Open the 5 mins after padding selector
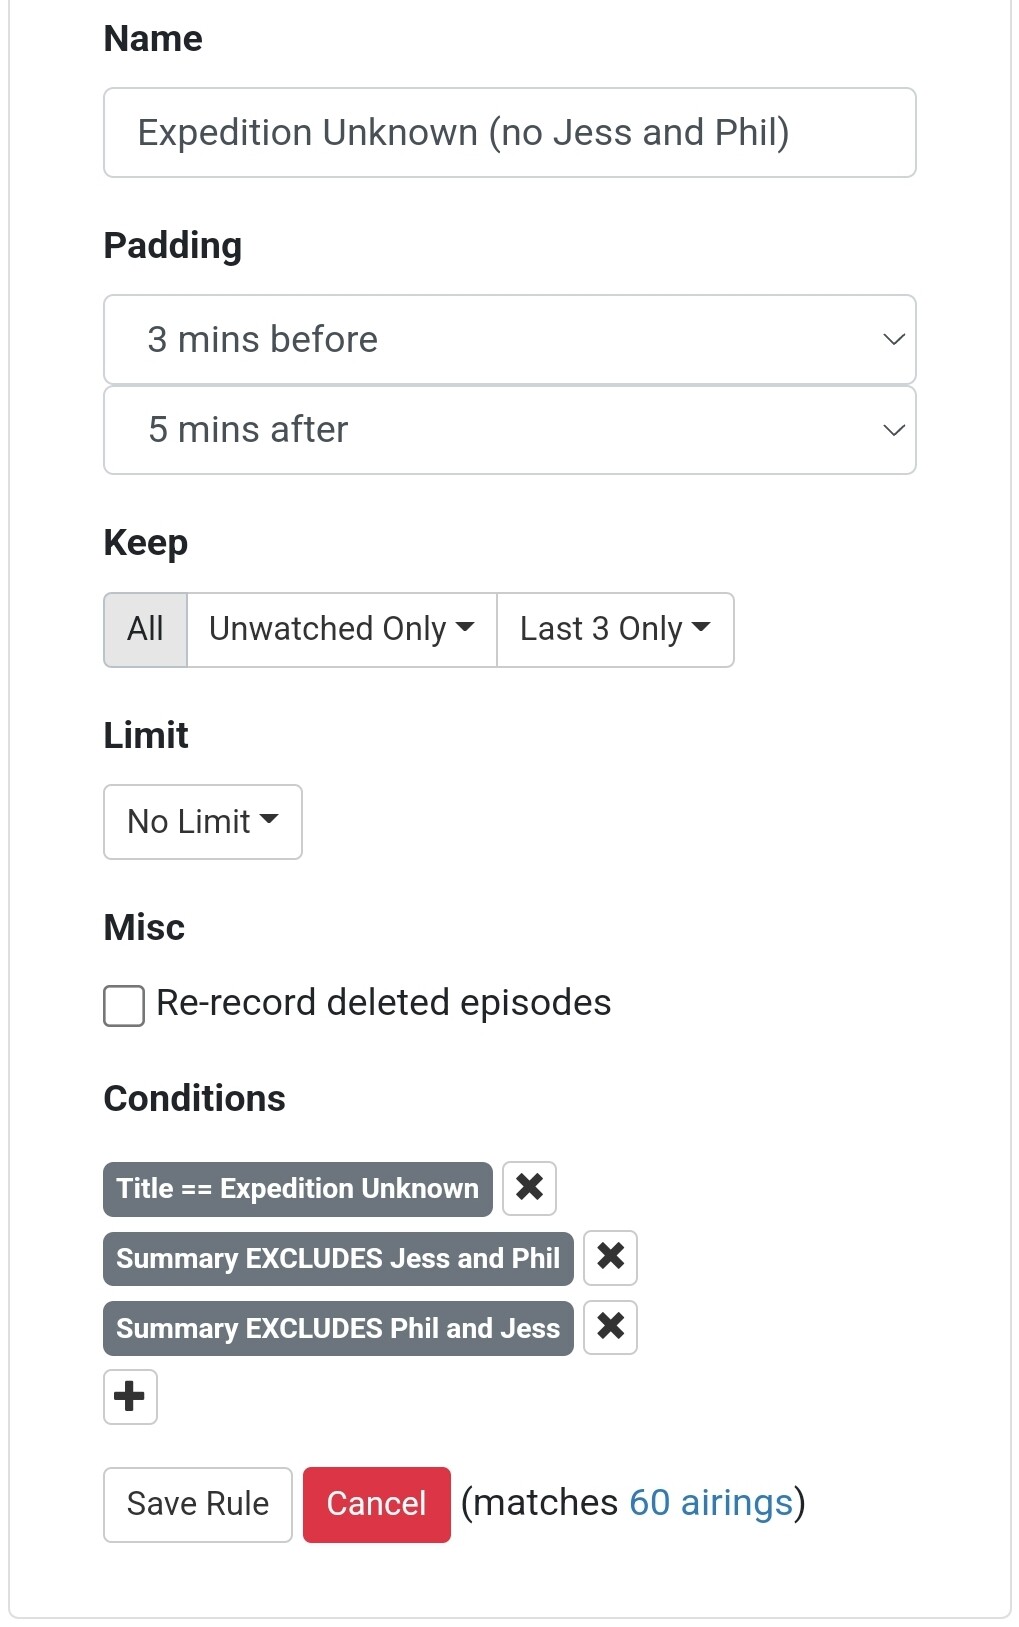Viewport: 1019px width, 1627px height. click(x=509, y=430)
